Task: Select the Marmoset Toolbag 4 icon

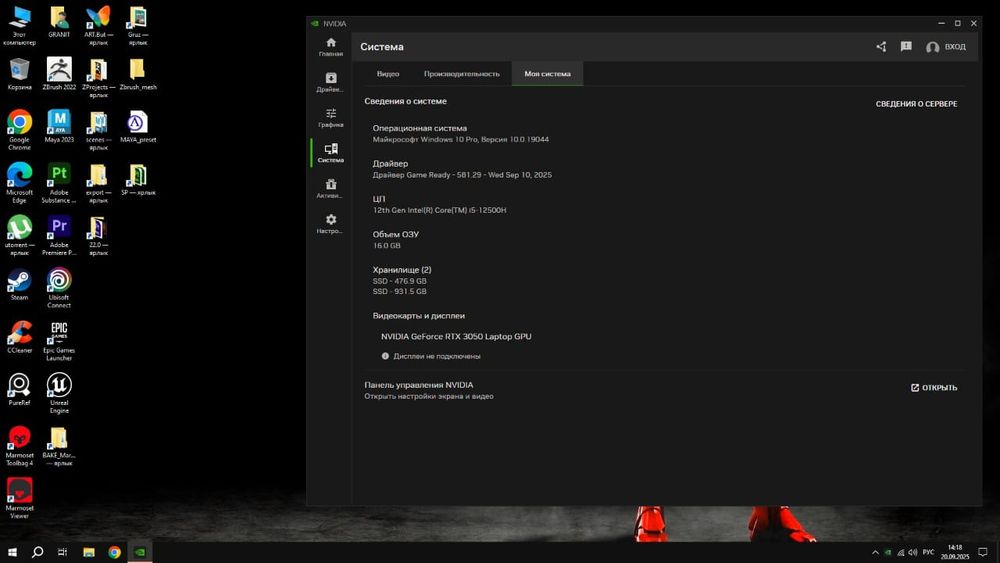Action: coord(19,446)
